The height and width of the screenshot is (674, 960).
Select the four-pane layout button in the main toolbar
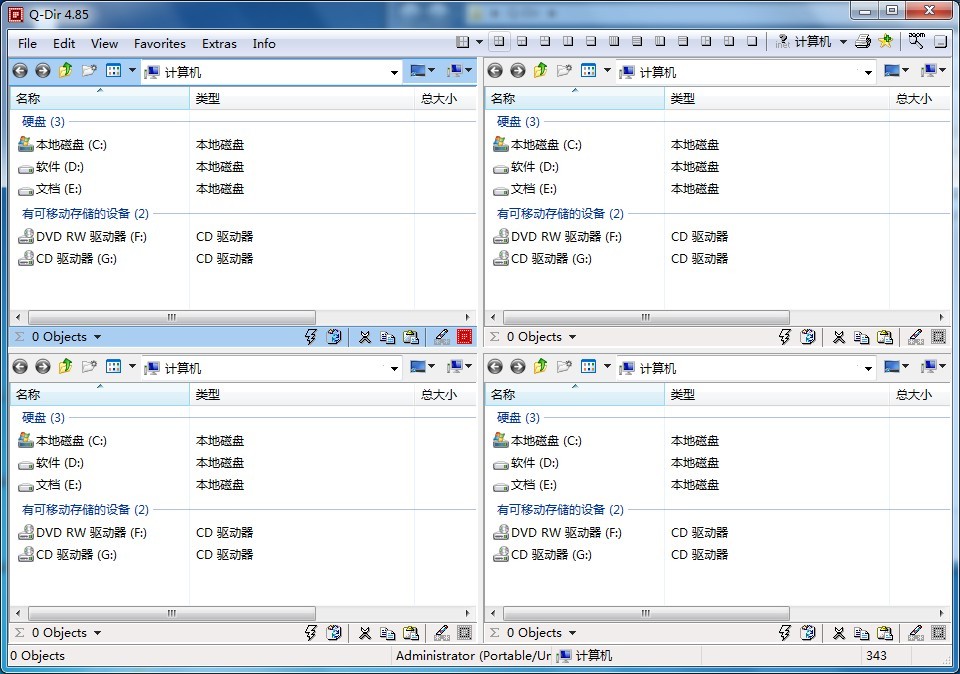tap(498, 42)
